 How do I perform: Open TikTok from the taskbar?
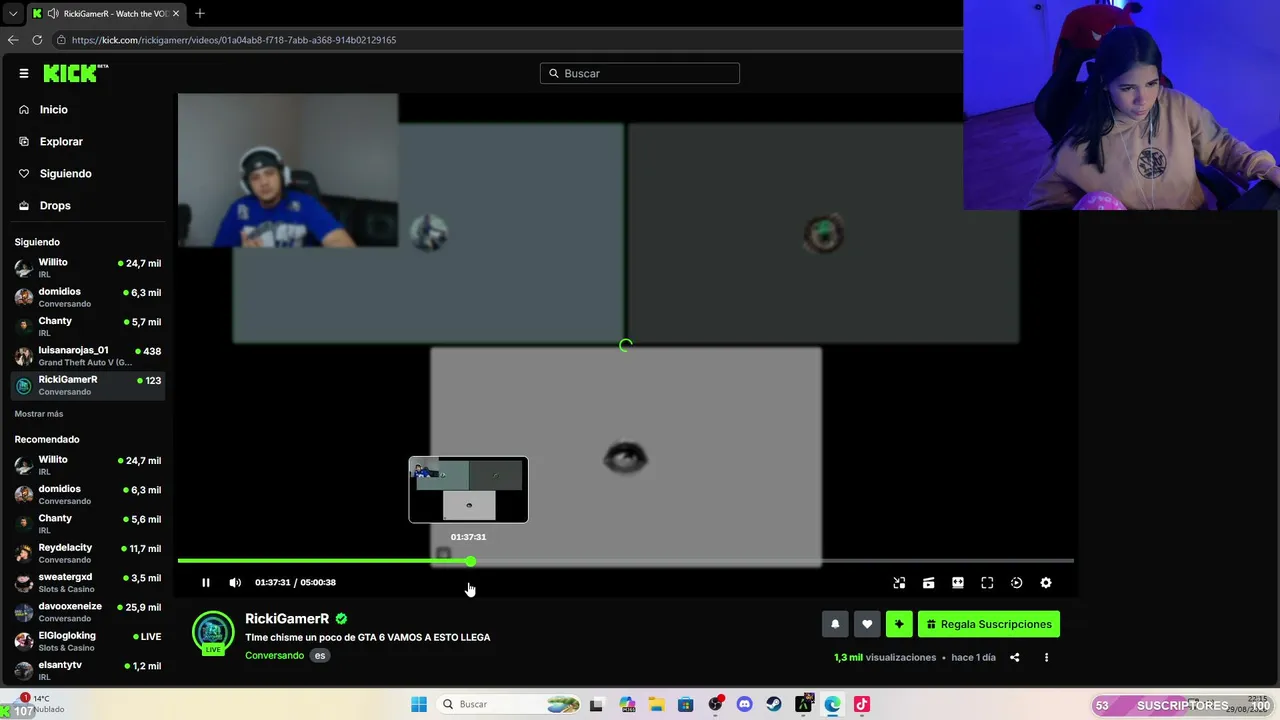(x=862, y=705)
